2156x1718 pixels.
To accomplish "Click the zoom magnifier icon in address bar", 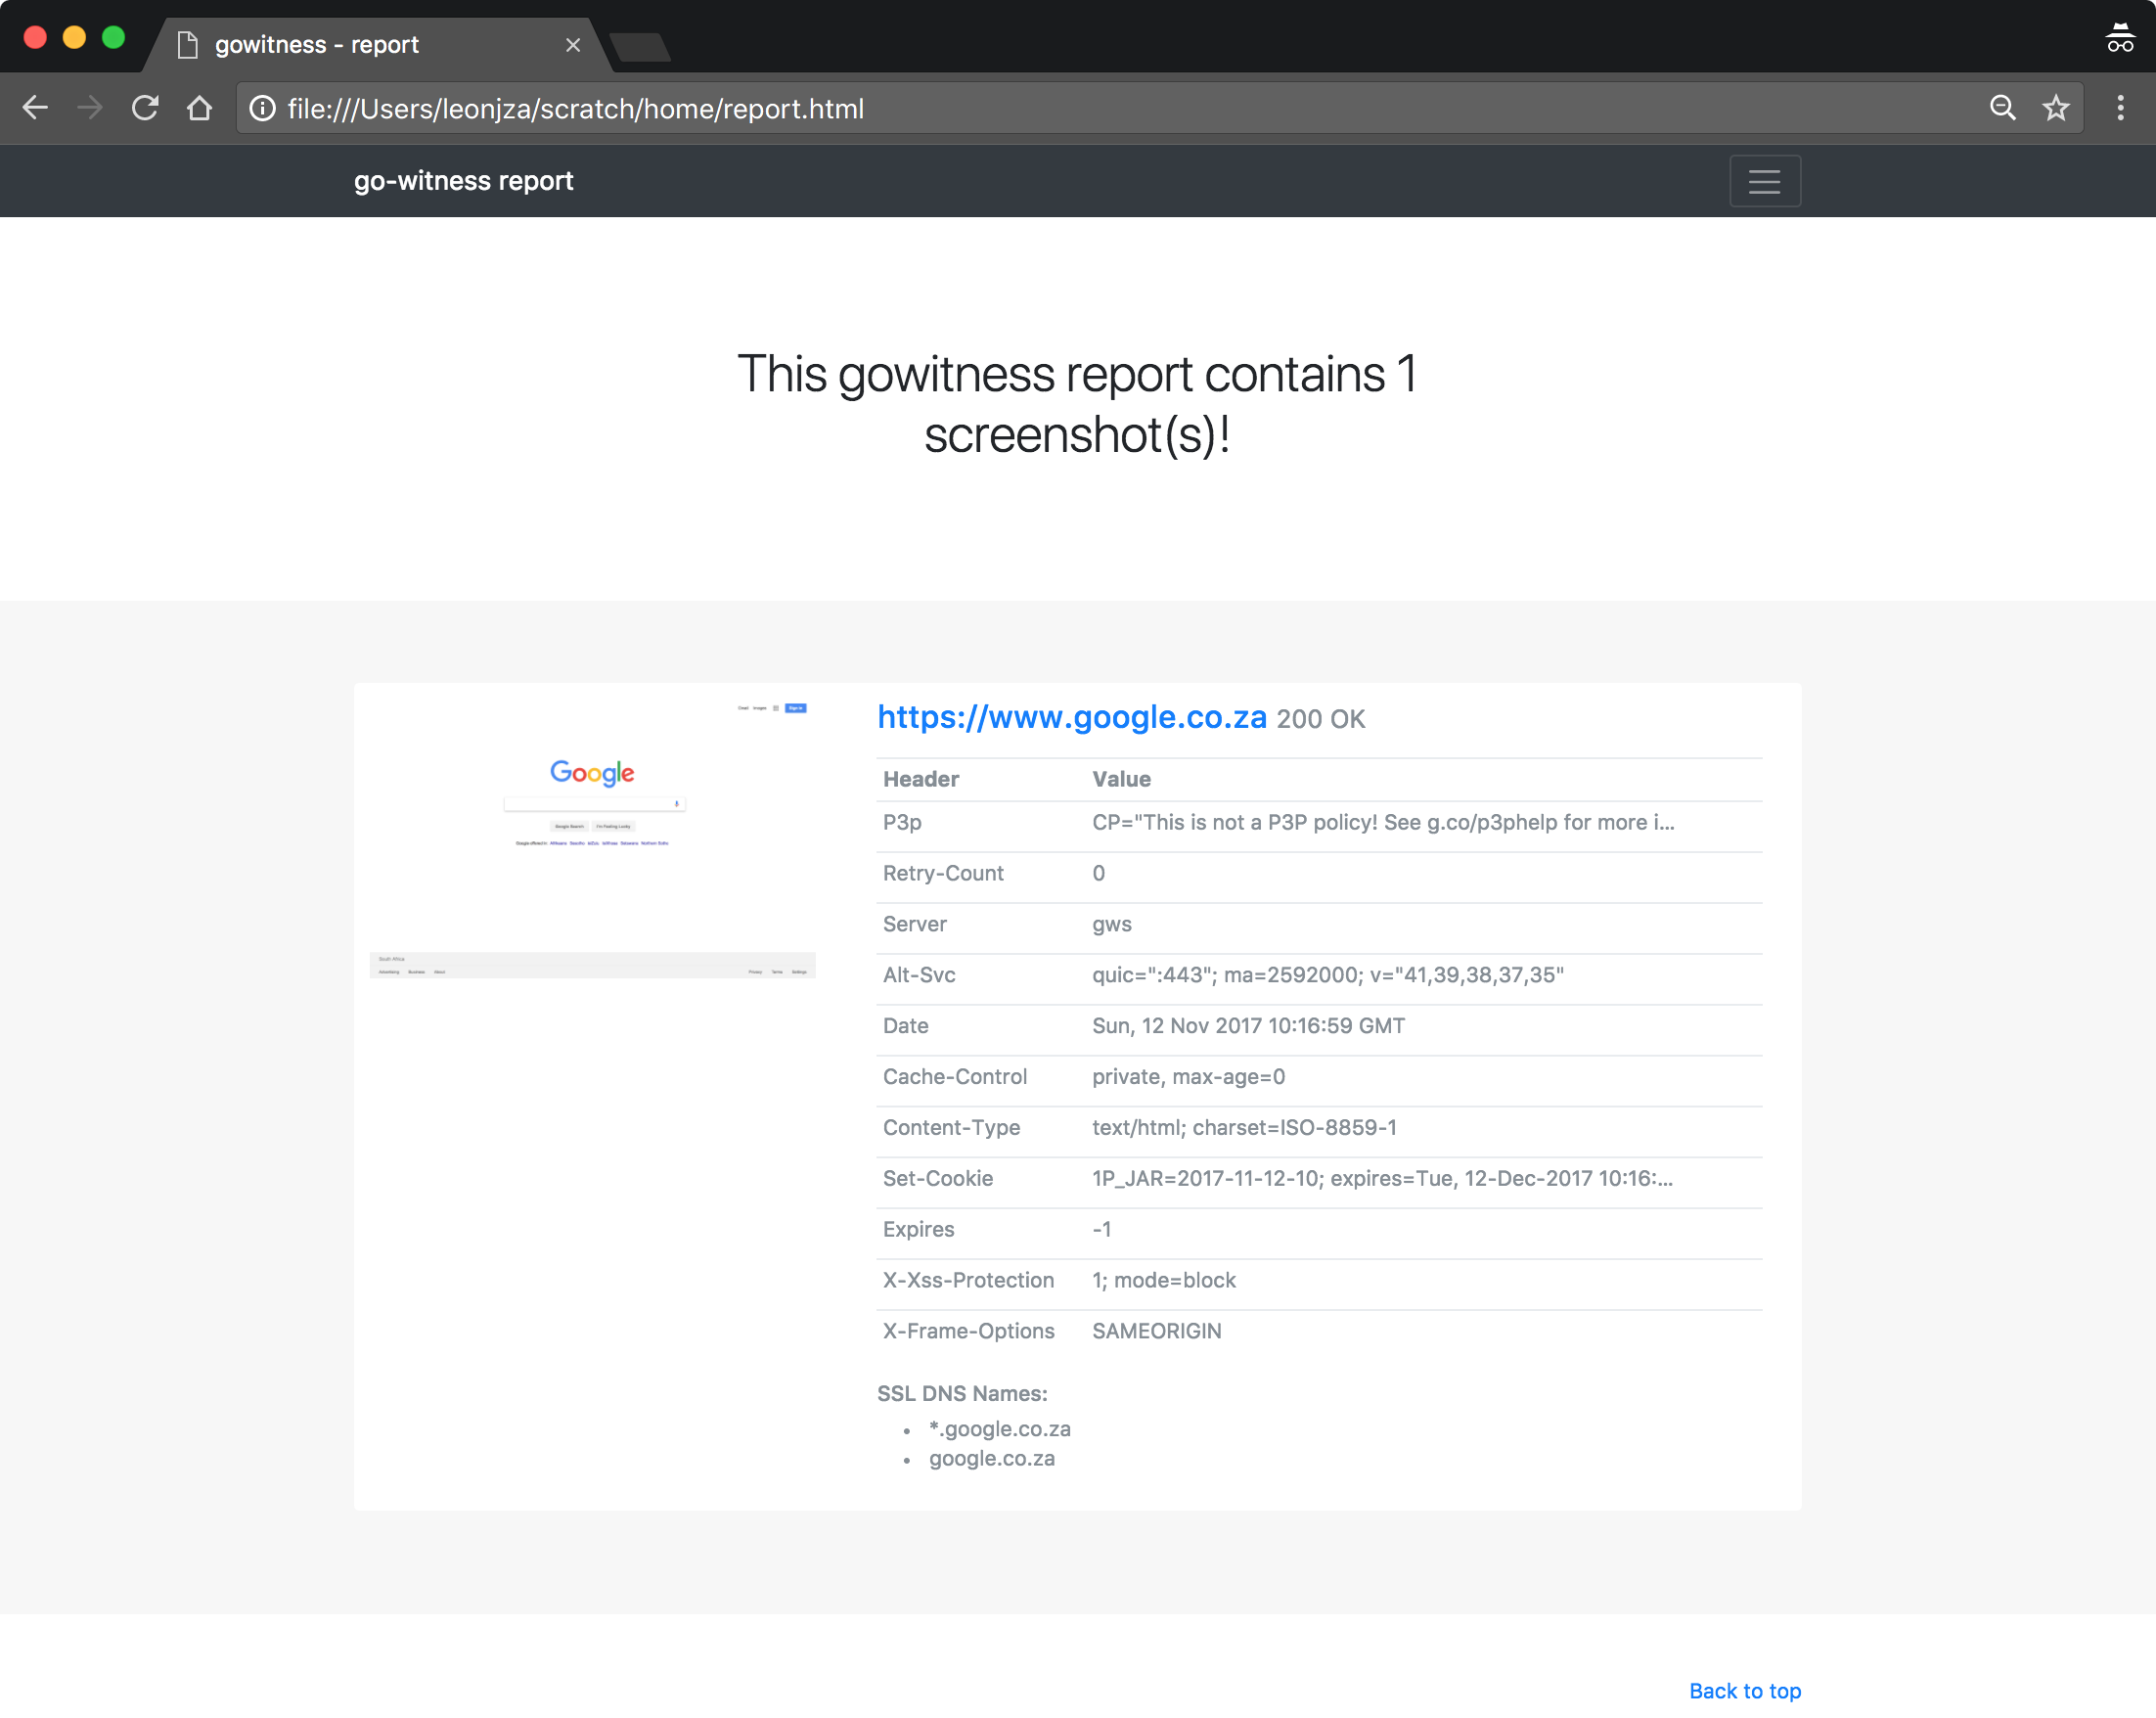I will point(2002,108).
